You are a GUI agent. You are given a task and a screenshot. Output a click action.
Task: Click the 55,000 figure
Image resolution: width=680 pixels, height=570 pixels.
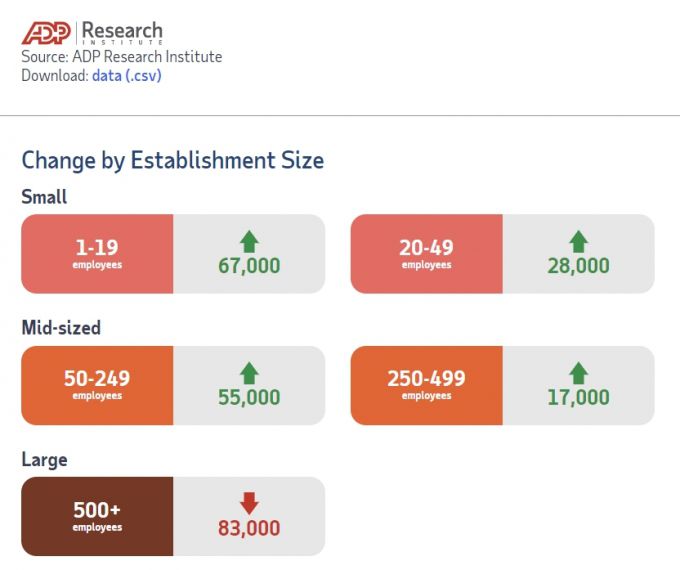tap(249, 397)
